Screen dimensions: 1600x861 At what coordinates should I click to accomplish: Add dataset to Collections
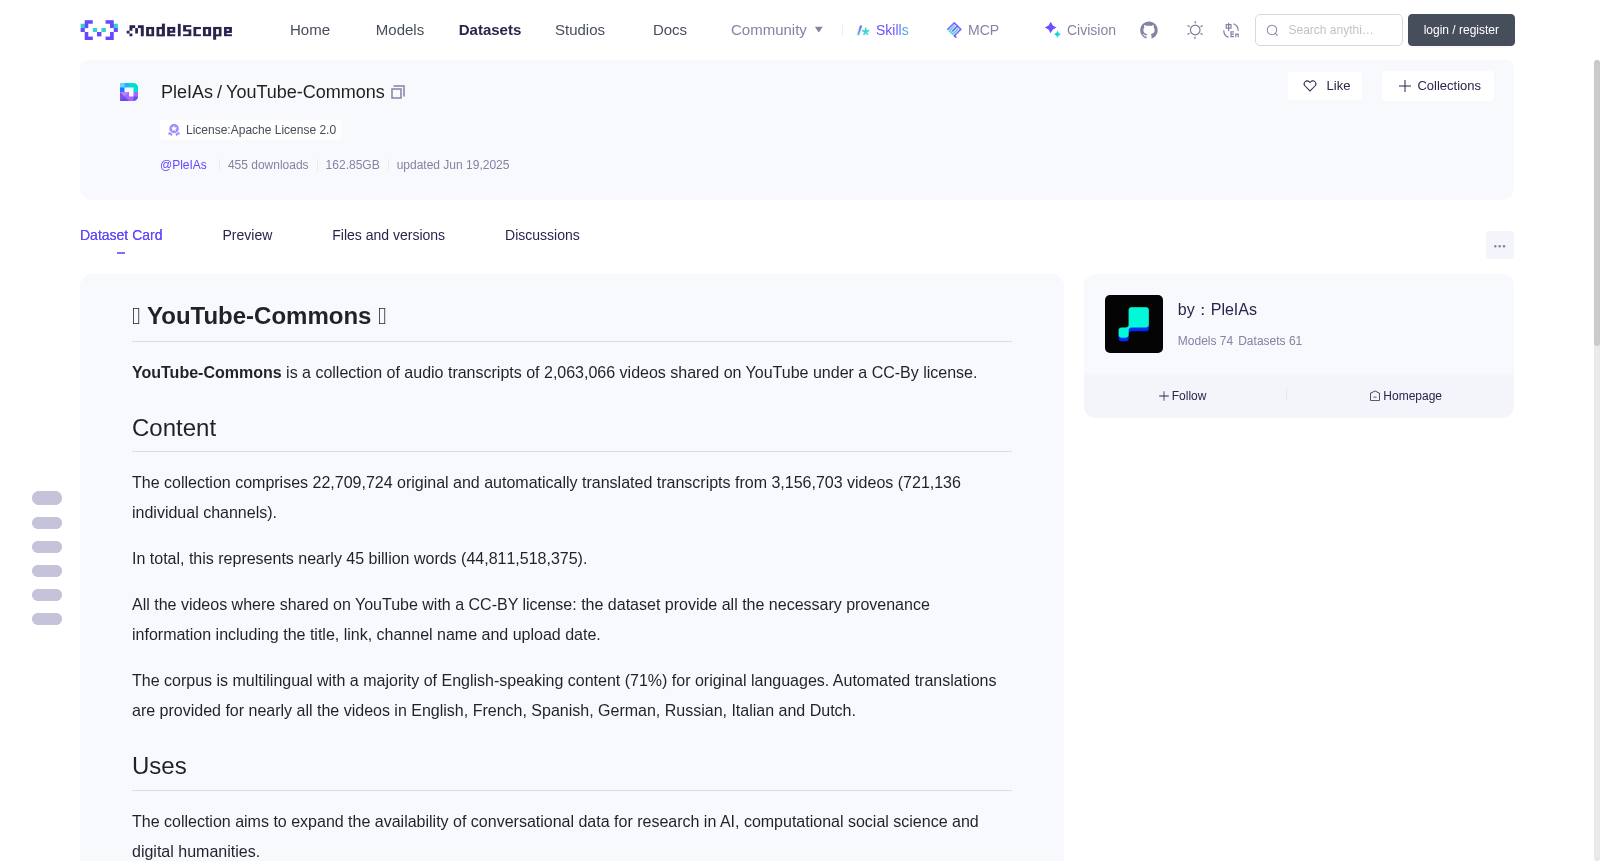tap(1438, 86)
